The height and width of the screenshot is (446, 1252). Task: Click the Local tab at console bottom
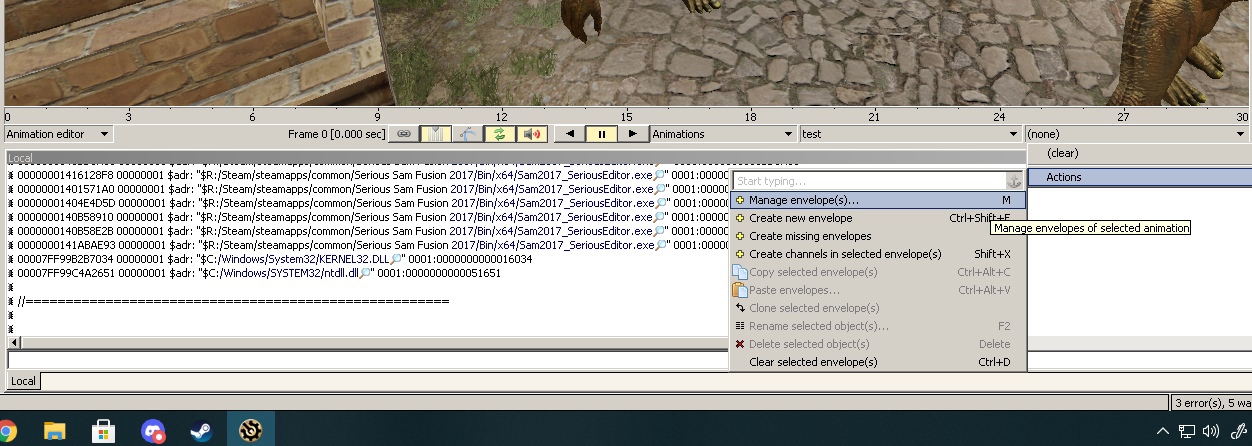point(23,381)
